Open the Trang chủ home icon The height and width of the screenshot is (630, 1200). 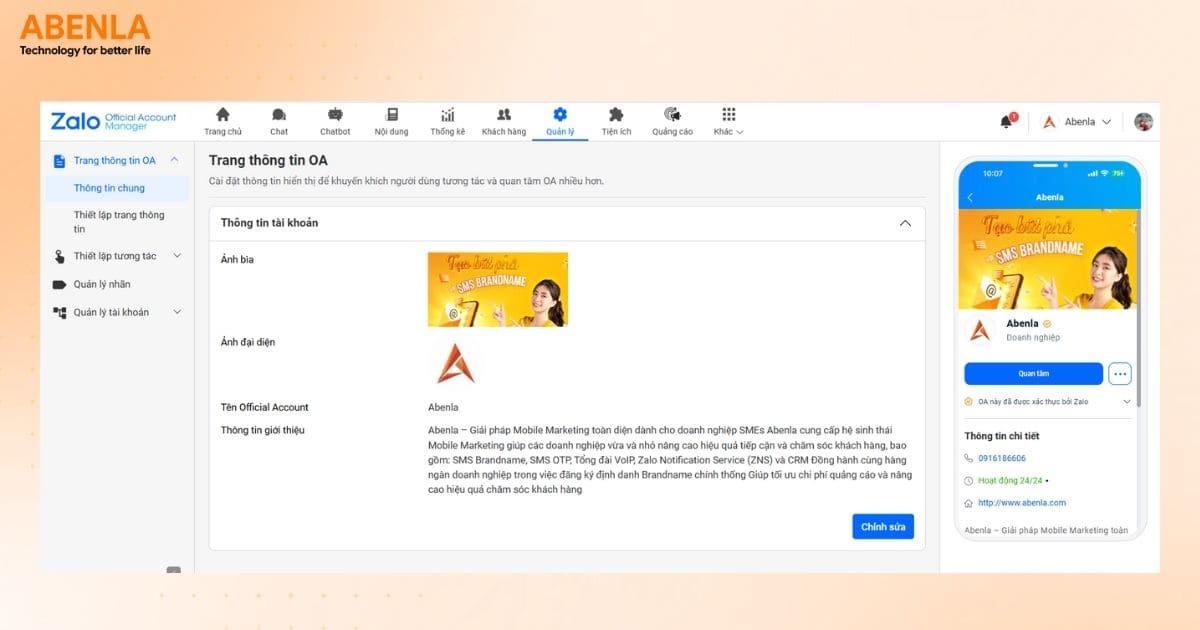[x=223, y=114]
